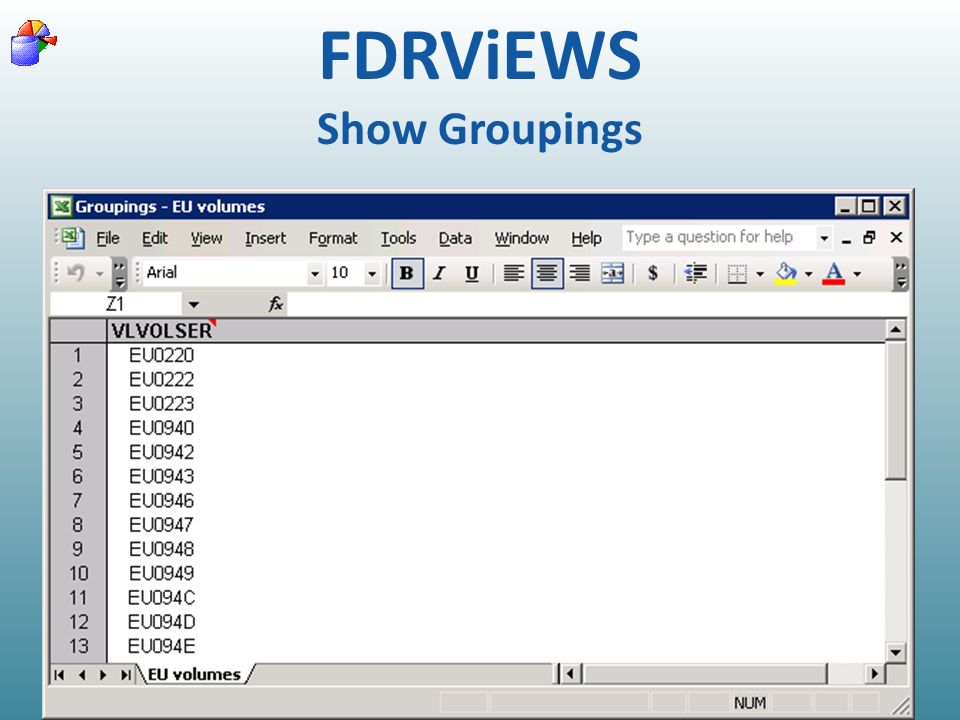Open the File menu
The image size is (960, 720).
pos(108,238)
